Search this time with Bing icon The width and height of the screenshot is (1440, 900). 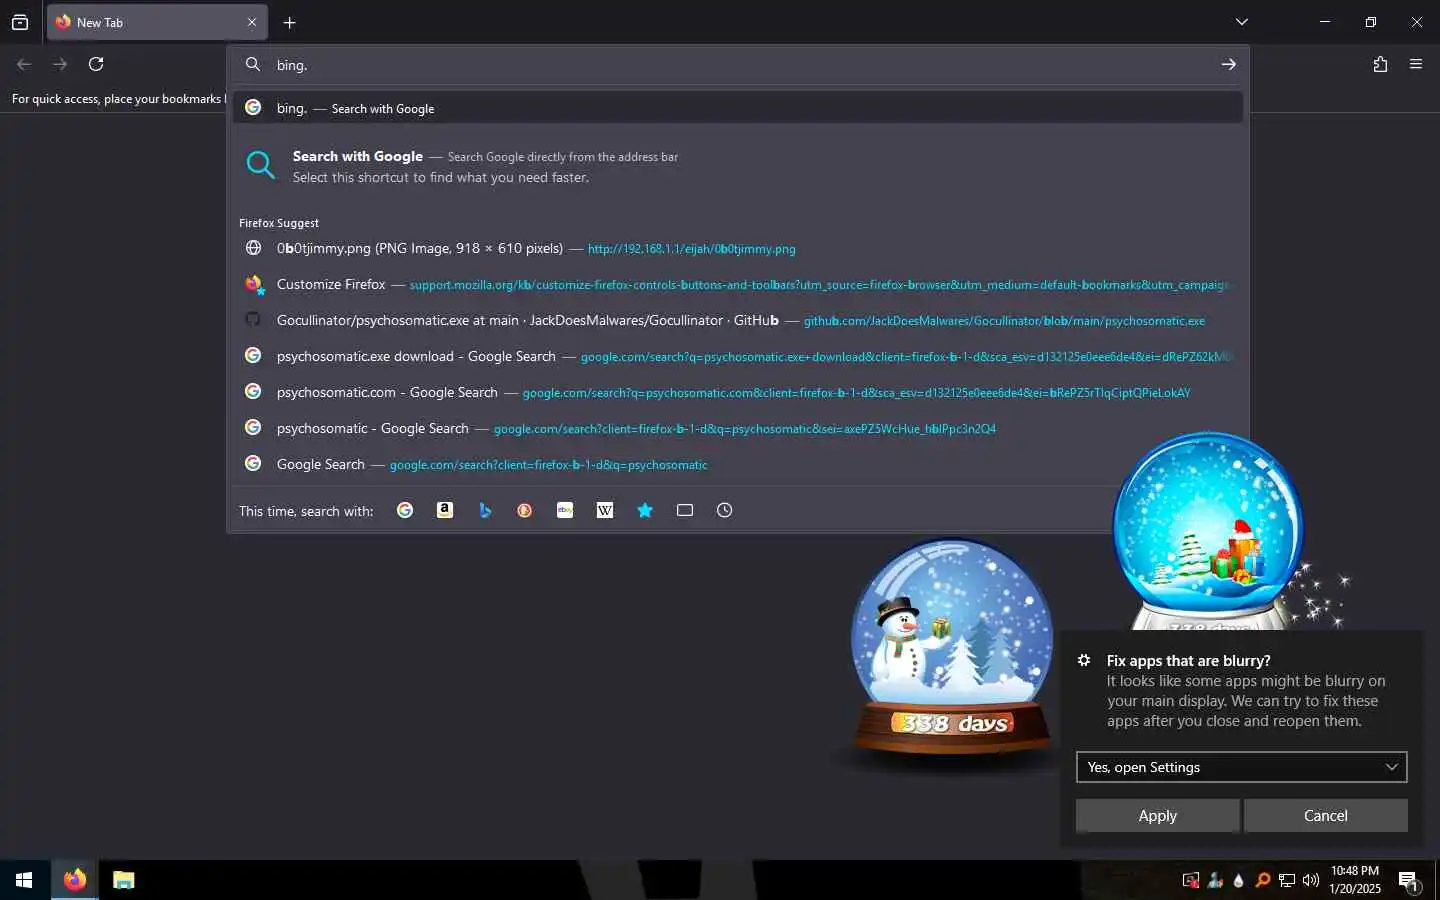pyautogui.click(x=485, y=510)
